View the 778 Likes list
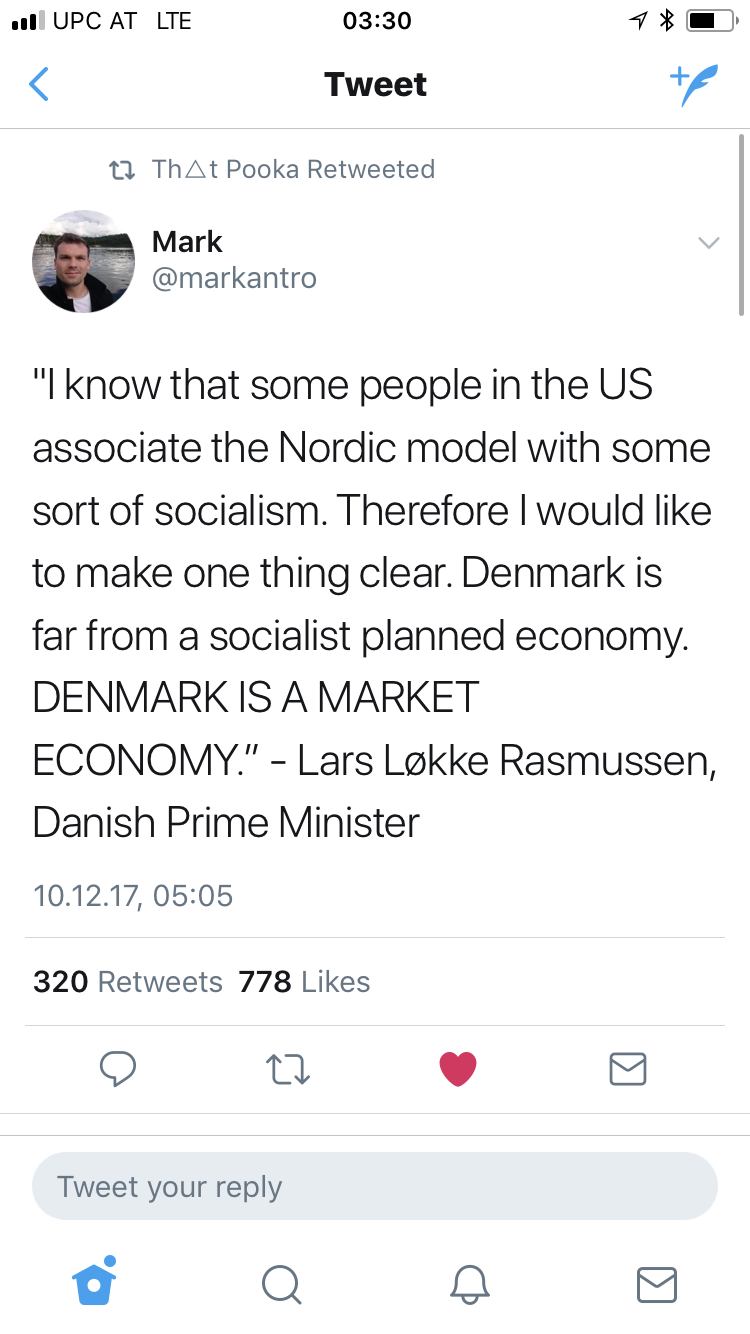Screen dimensions: 750x1334 (x=304, y=982)
